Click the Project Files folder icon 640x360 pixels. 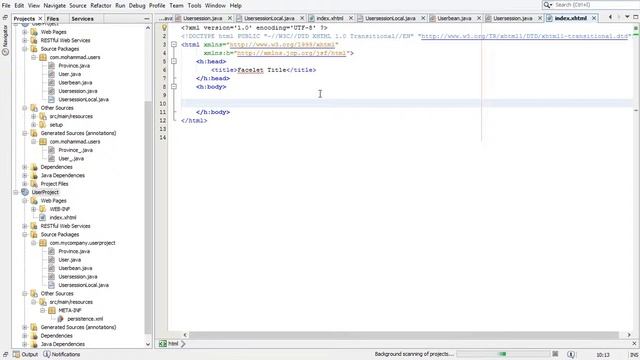click(x=34, y=184)
